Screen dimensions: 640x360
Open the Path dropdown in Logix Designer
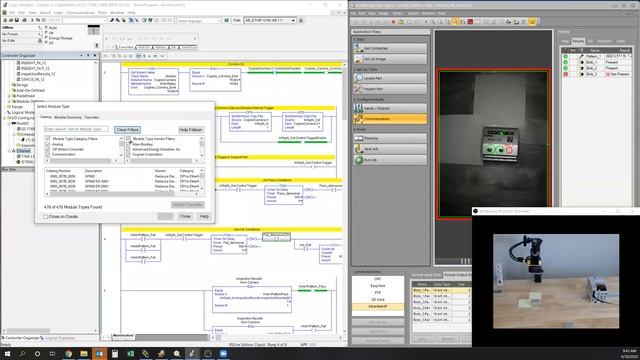[x=293, y=20]
